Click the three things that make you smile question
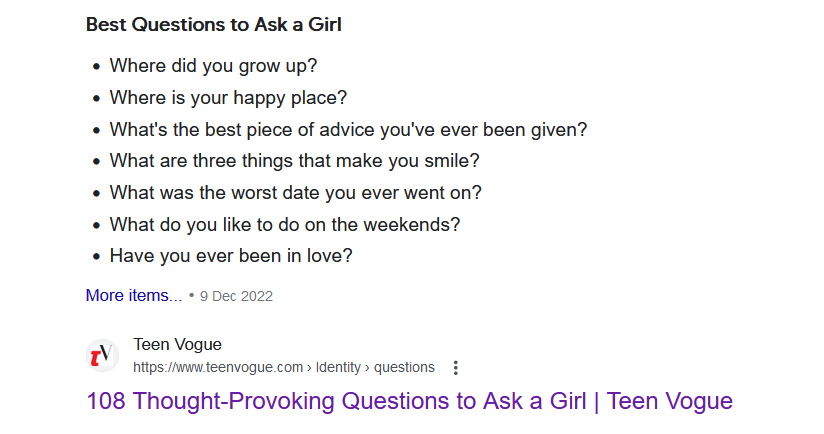 click(294, 161)
